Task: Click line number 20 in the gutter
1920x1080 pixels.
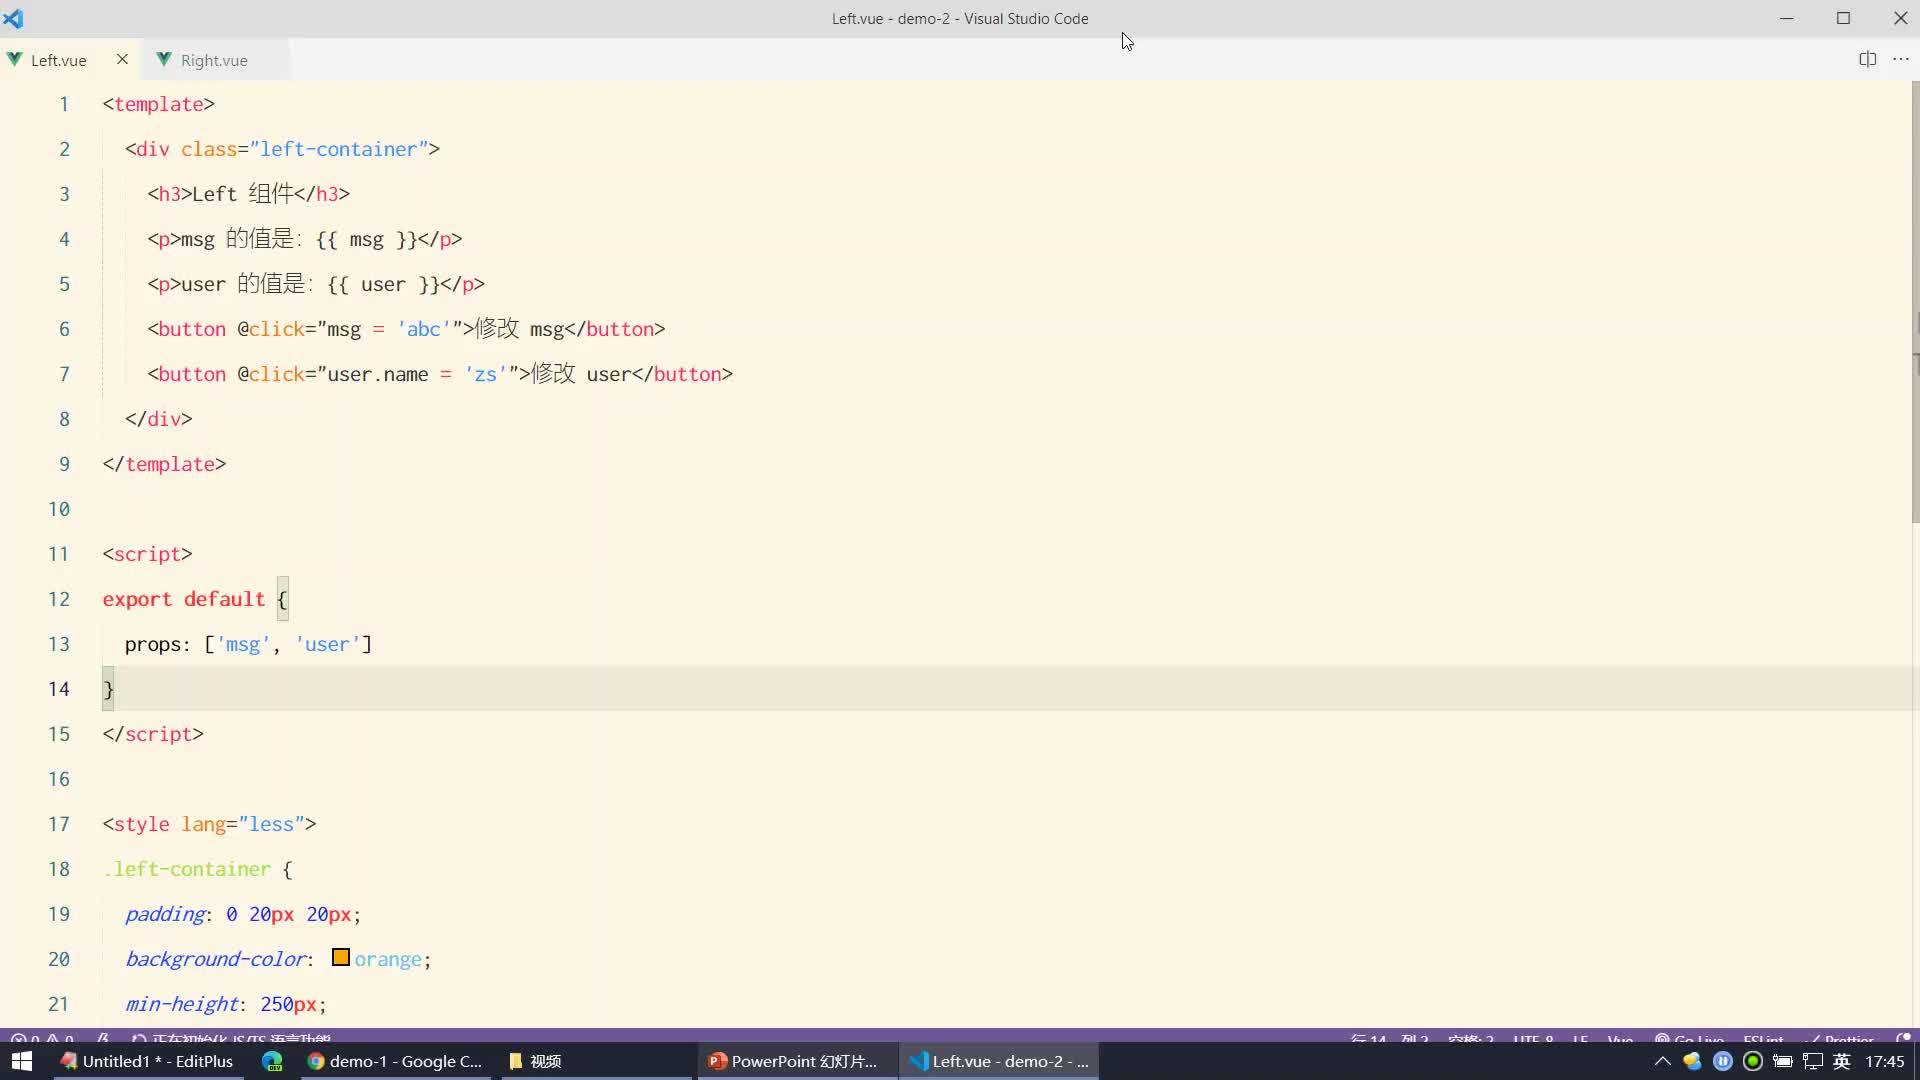Action: coord(59,958)
